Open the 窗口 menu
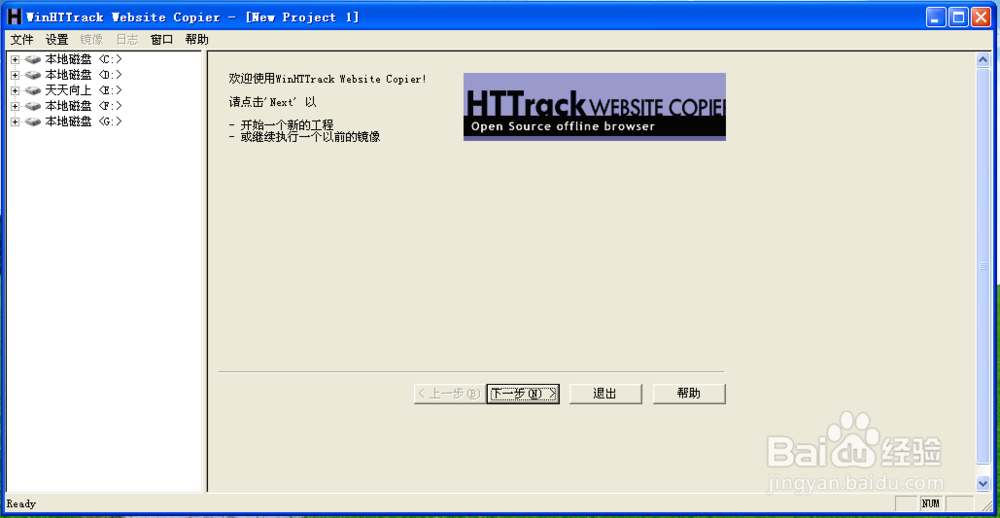The height and width of the screenshot is (518, 1000). (161, 40)
